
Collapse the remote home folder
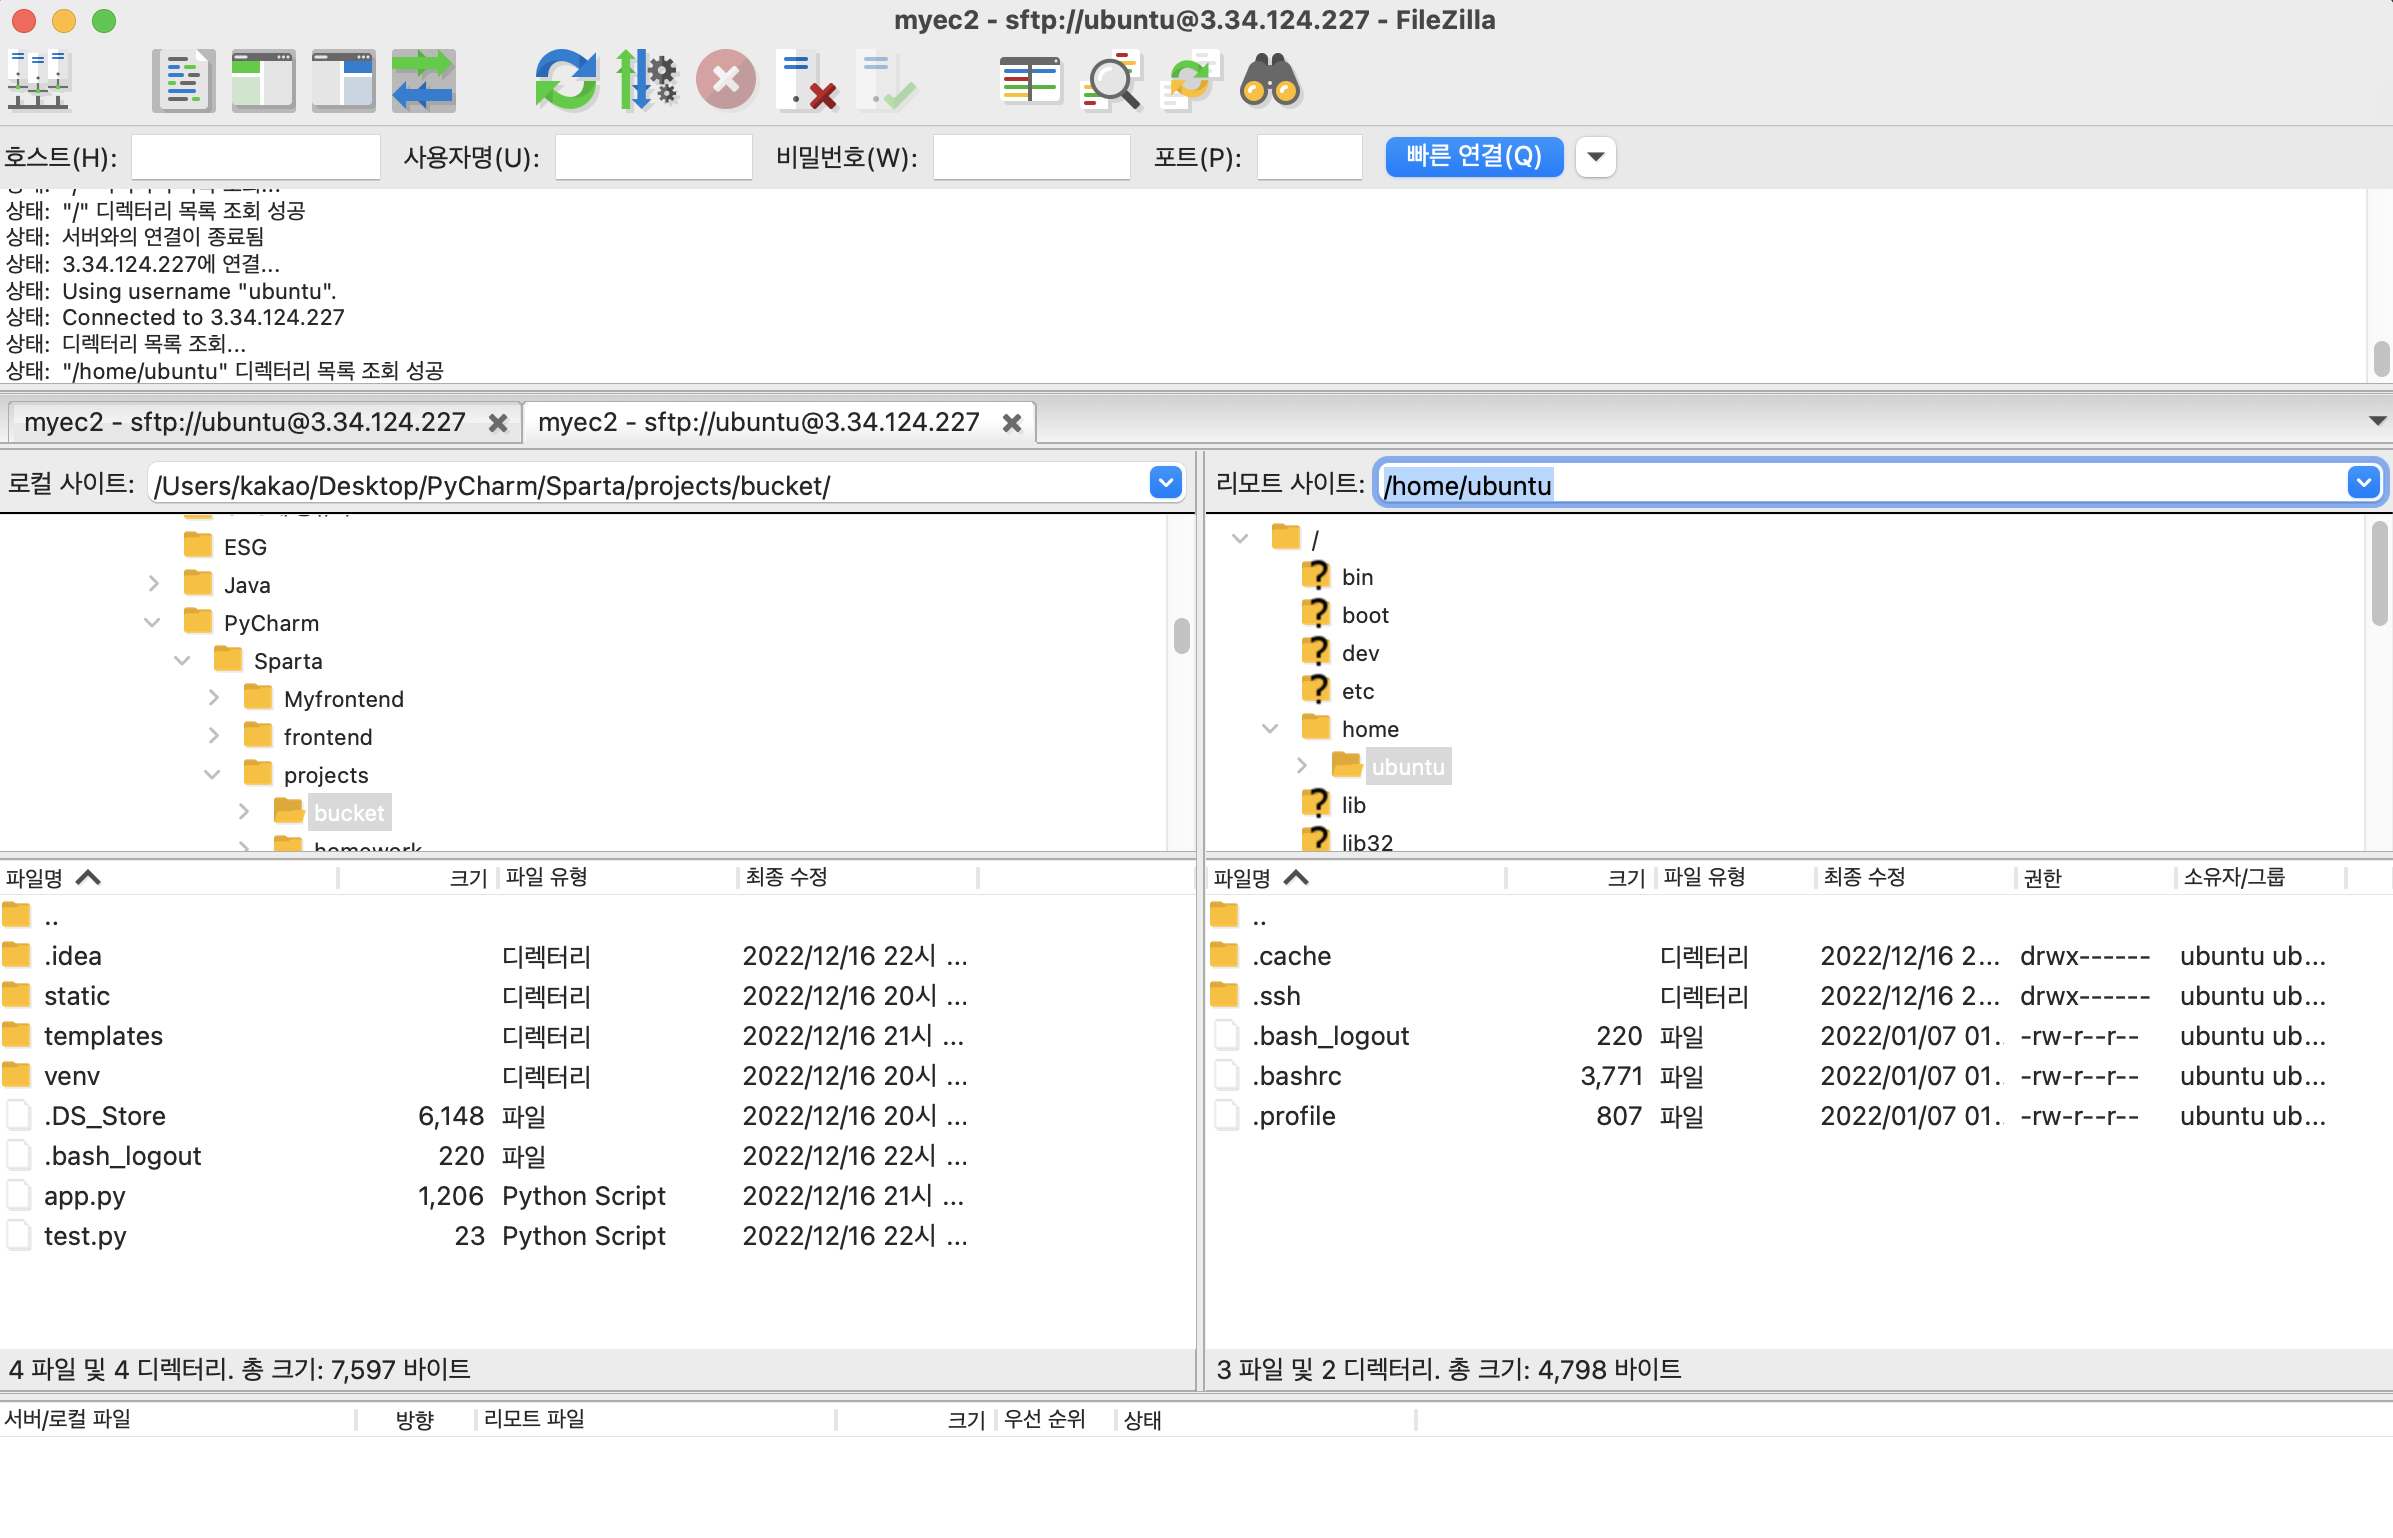click(x=1270, y=728)
